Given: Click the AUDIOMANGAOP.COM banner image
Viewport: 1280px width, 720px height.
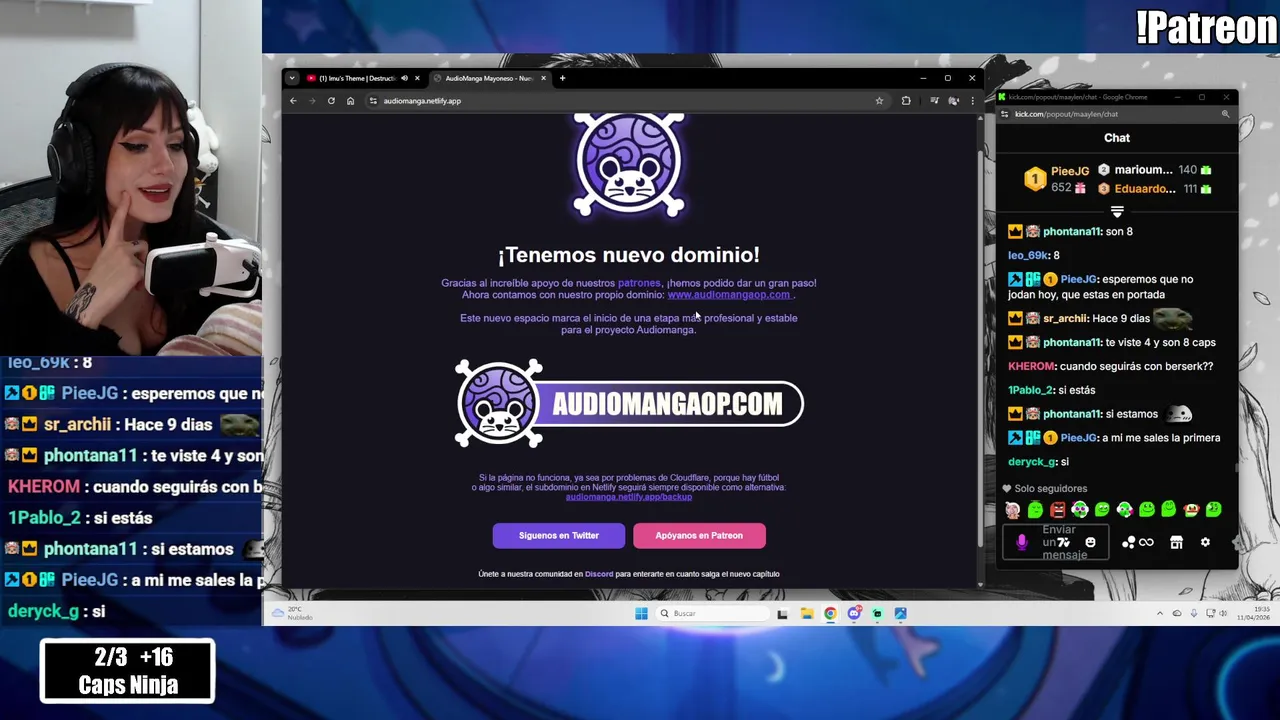Looking at the screenshot, I should (x=629, y=403).
